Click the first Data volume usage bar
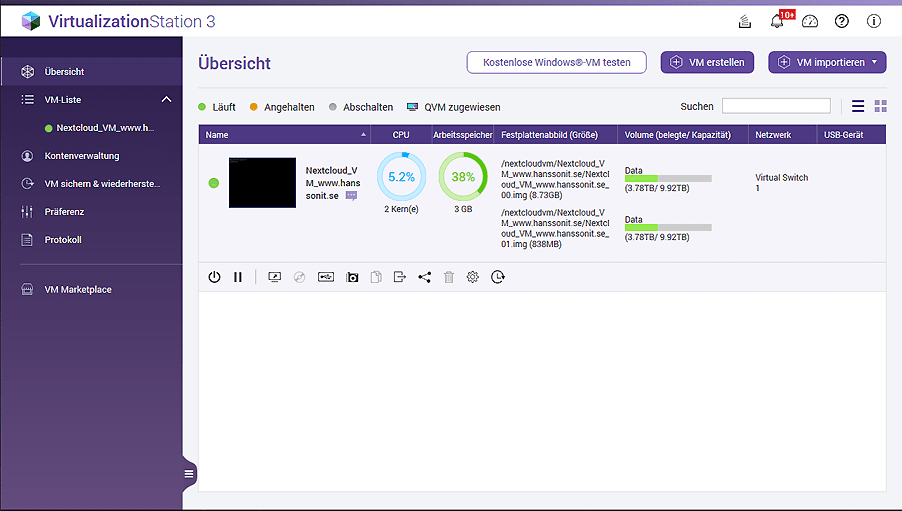This screenshot has height=511, width=902. pyautogui.click(x=668, y=178)
